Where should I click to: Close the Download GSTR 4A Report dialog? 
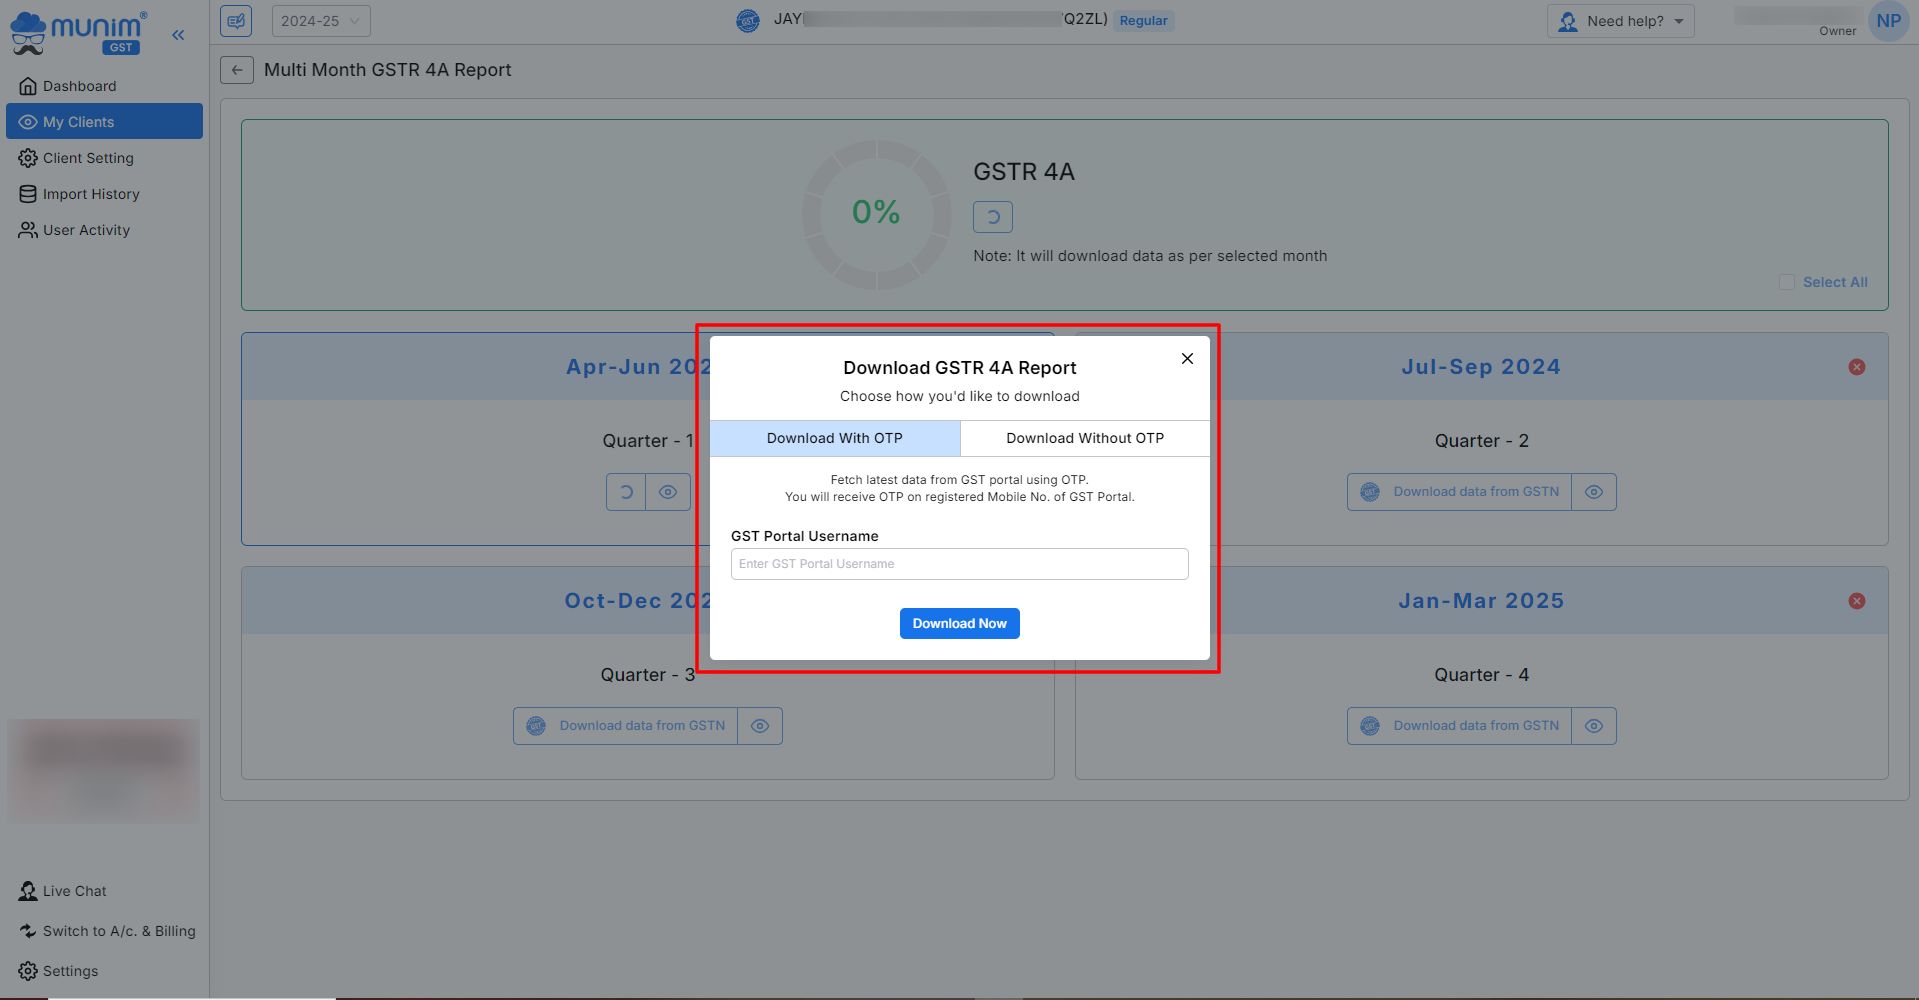pos(1187,359)
